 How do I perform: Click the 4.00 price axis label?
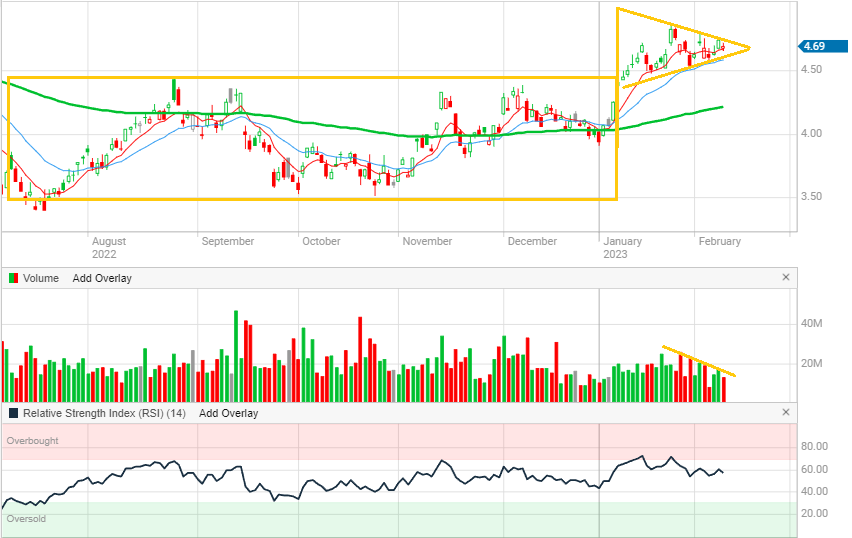[x=811, y=133]
